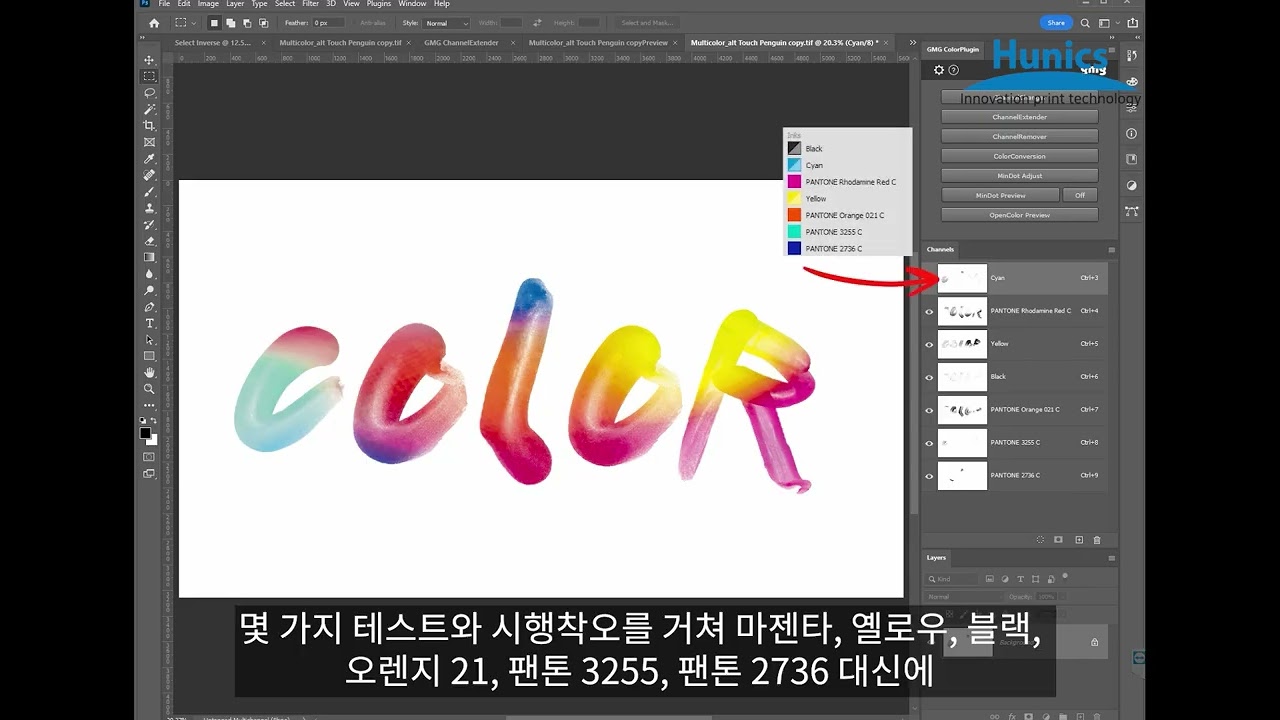The image size is (1280, 720).
Task: Select the Blur tool
Action: [x=149, y=274]
